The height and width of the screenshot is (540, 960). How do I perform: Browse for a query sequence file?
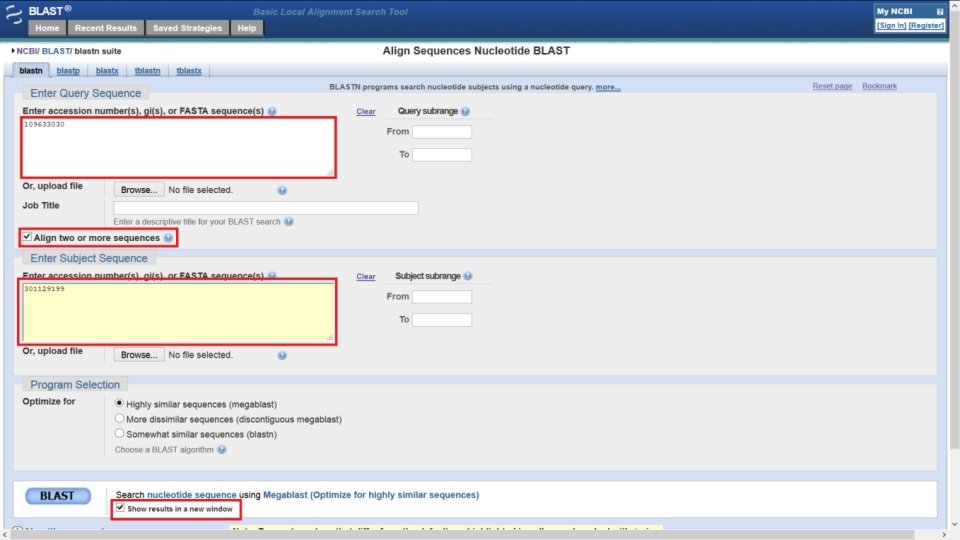click(x=139, y=190)
